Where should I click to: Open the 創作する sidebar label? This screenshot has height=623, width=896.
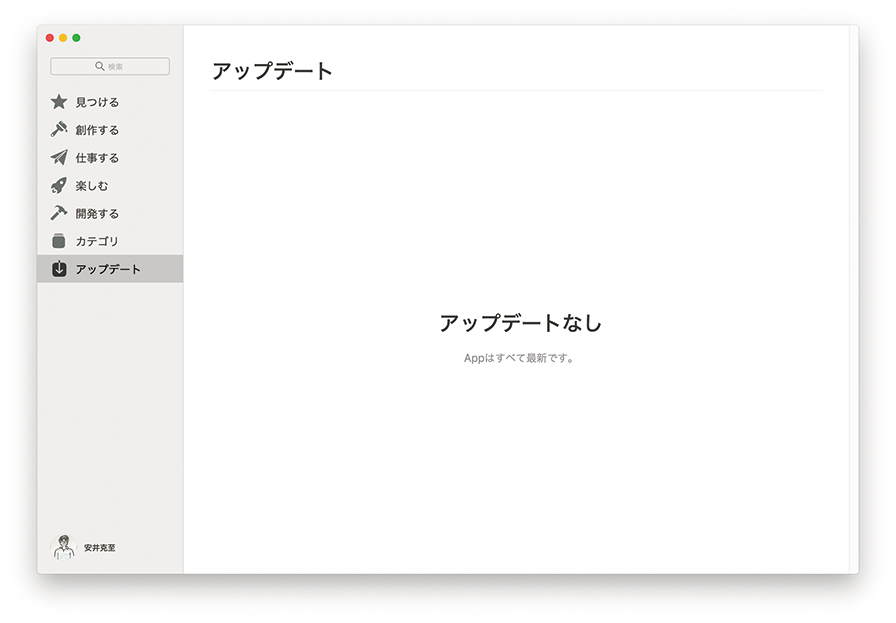97,130
